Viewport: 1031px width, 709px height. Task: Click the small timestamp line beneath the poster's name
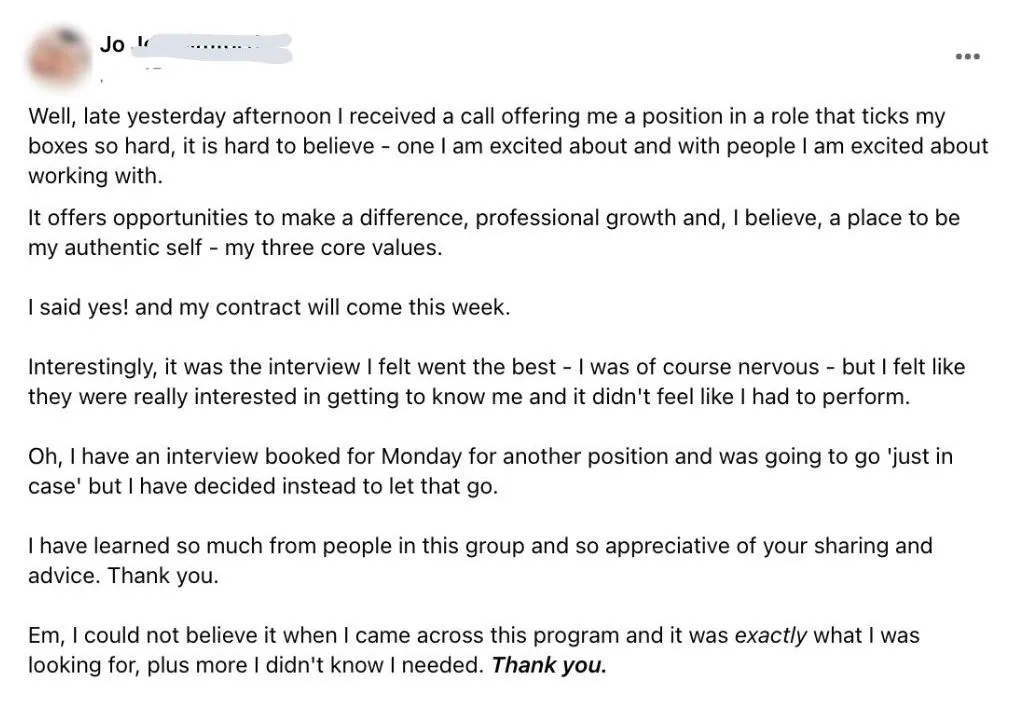tap(130, 74)
